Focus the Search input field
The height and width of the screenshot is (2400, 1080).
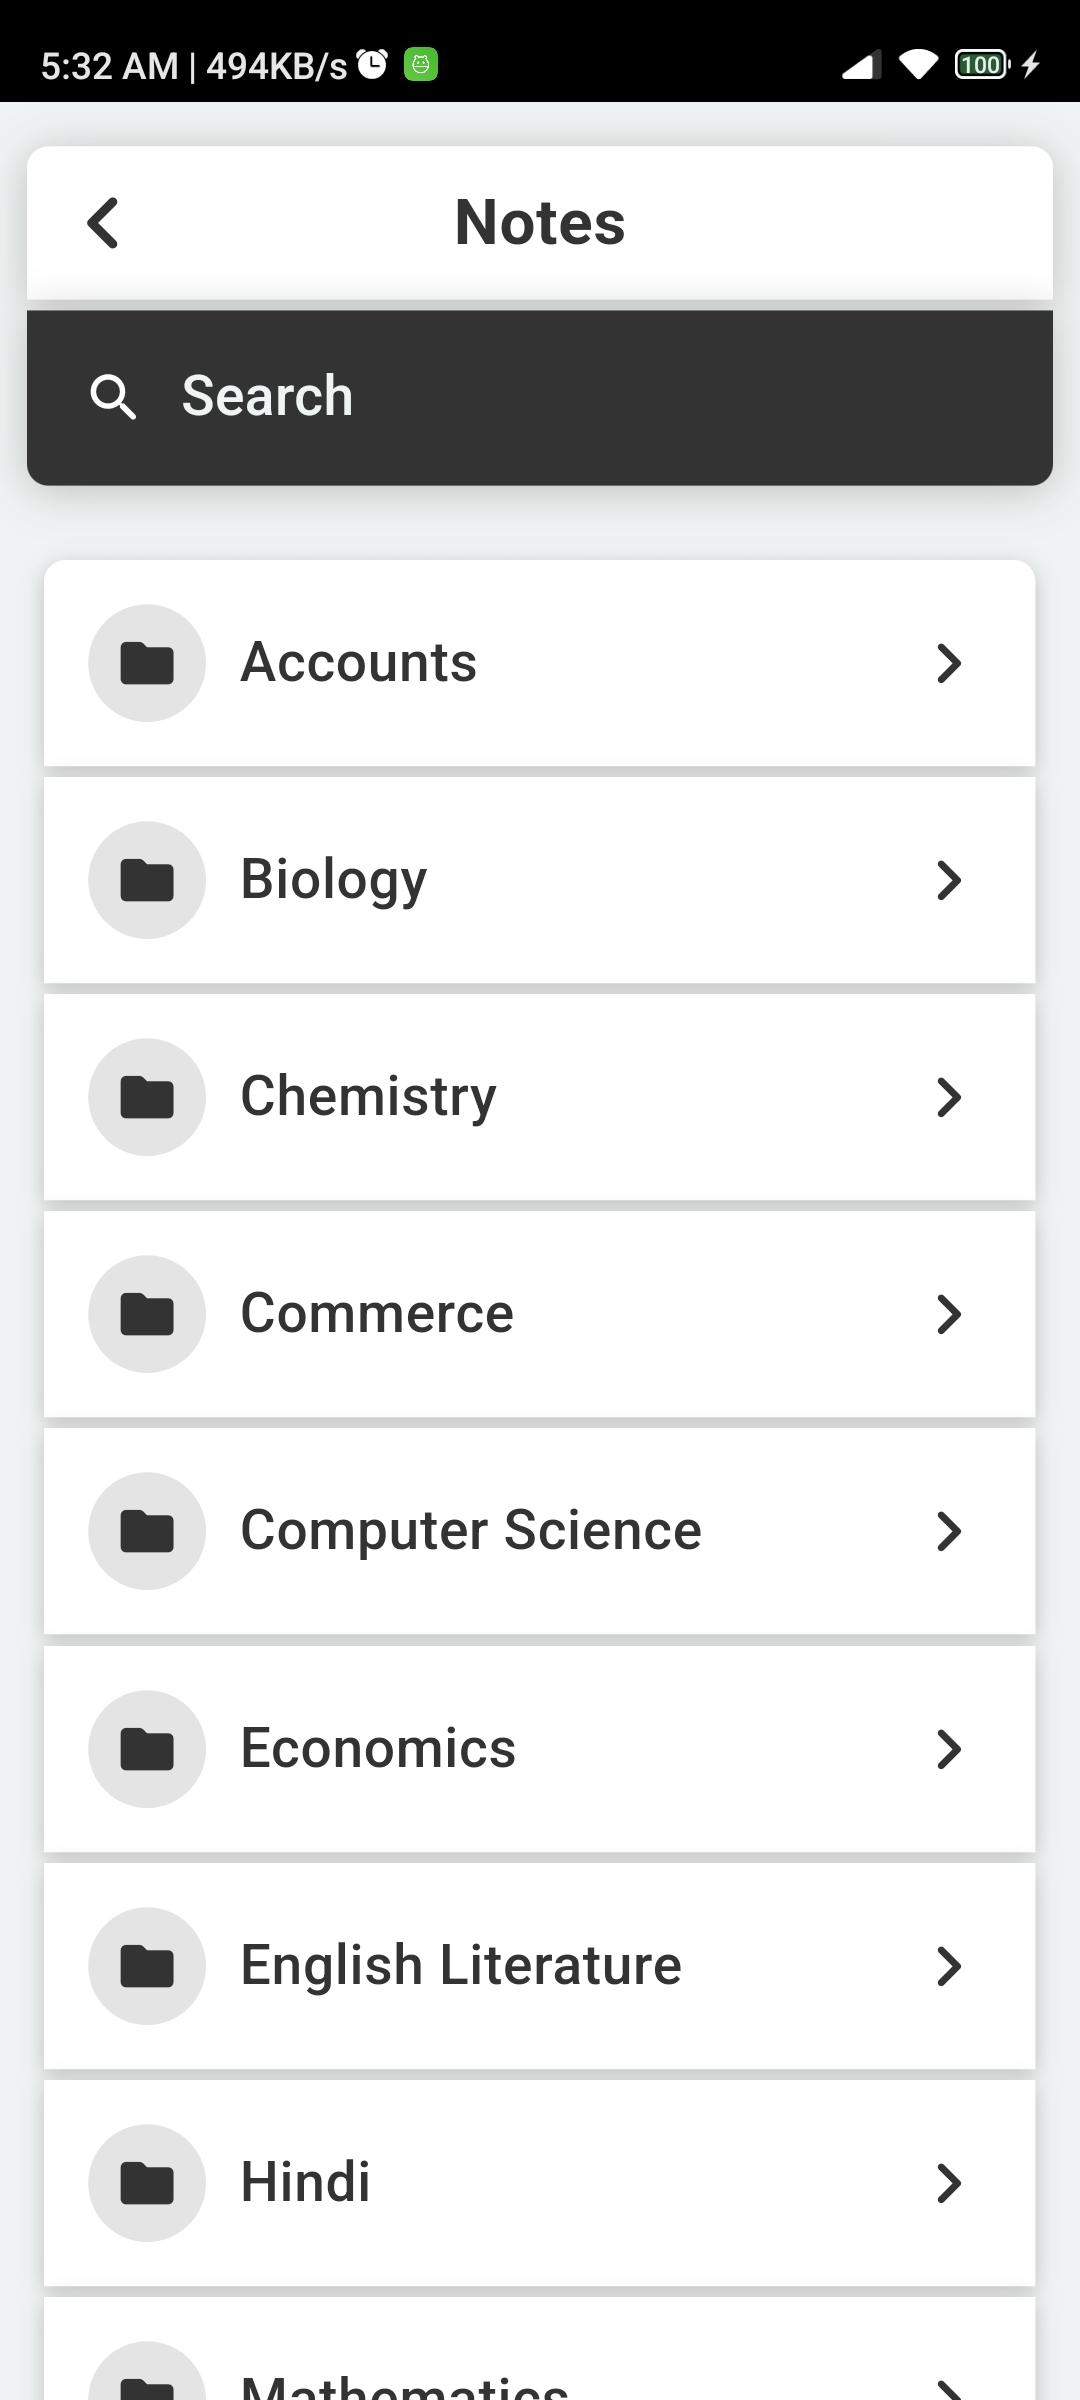(540, 397)
